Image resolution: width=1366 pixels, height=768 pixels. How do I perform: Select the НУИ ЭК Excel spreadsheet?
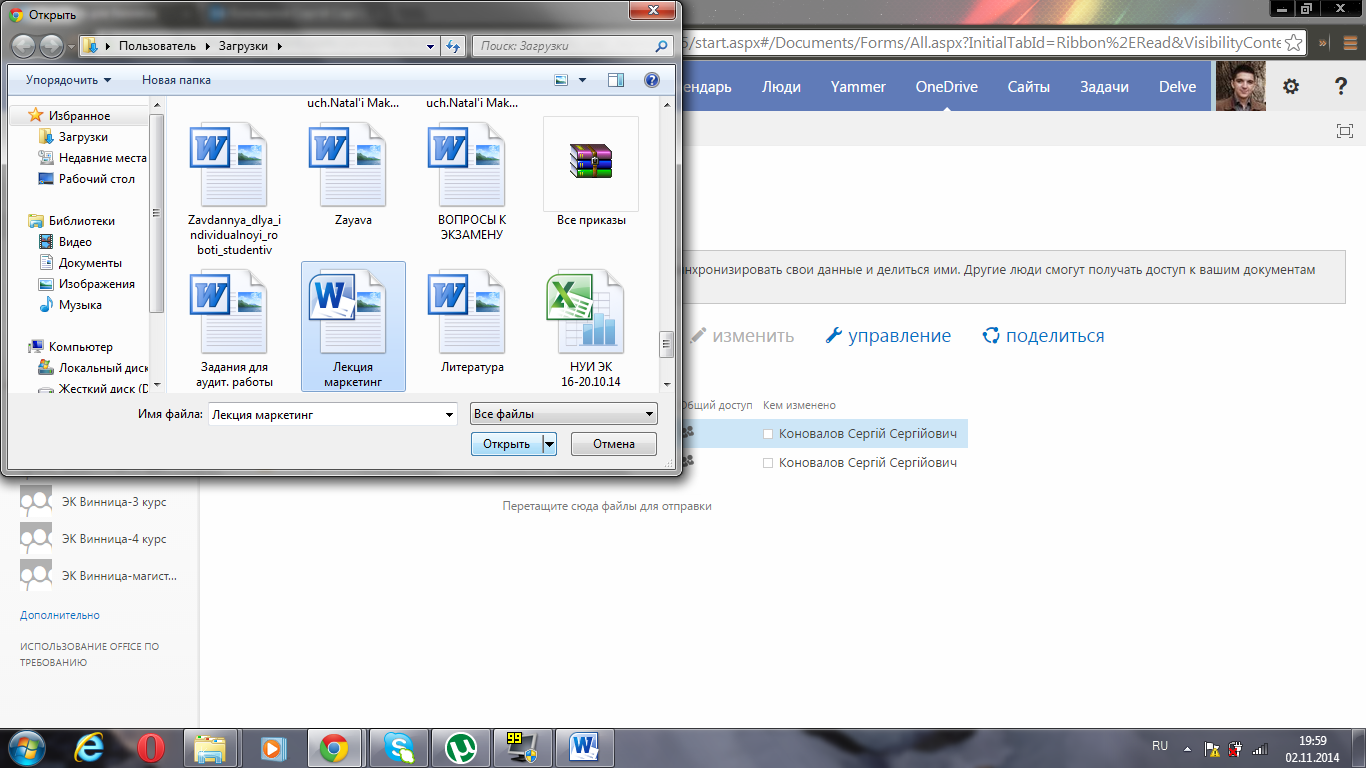(591, 327)
